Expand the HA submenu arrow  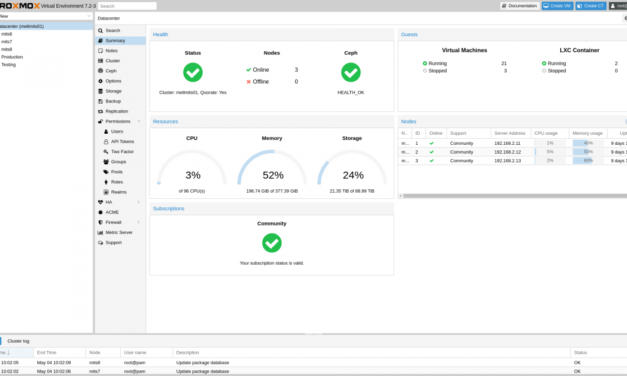139,202
